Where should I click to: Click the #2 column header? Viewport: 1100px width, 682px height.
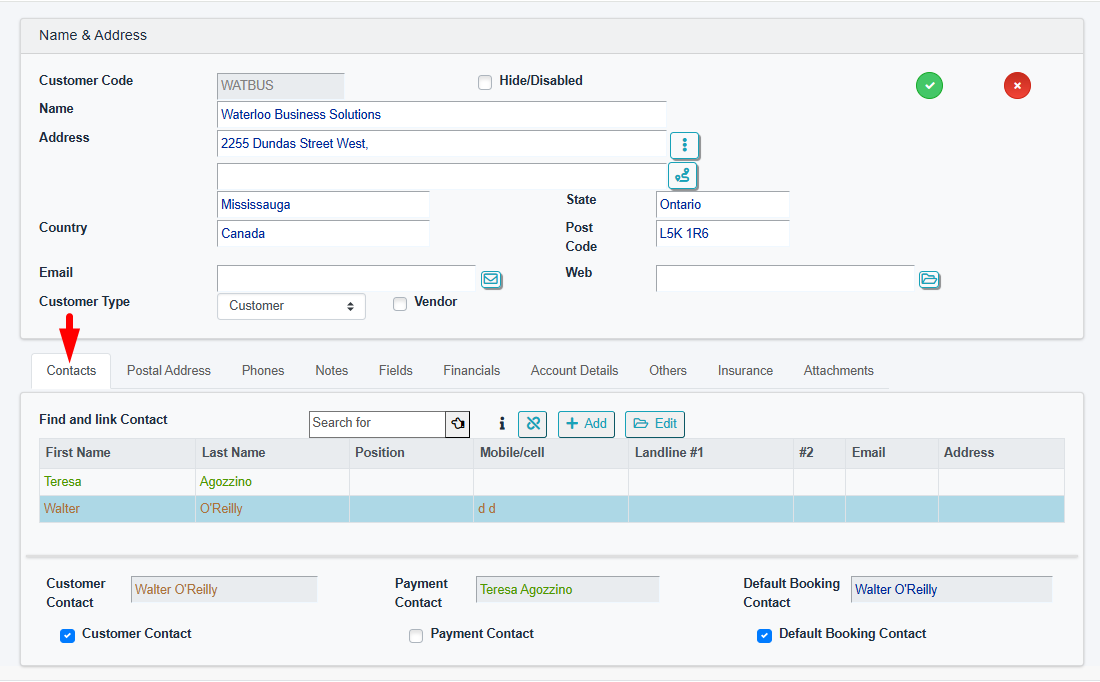[x=819, y=453]
